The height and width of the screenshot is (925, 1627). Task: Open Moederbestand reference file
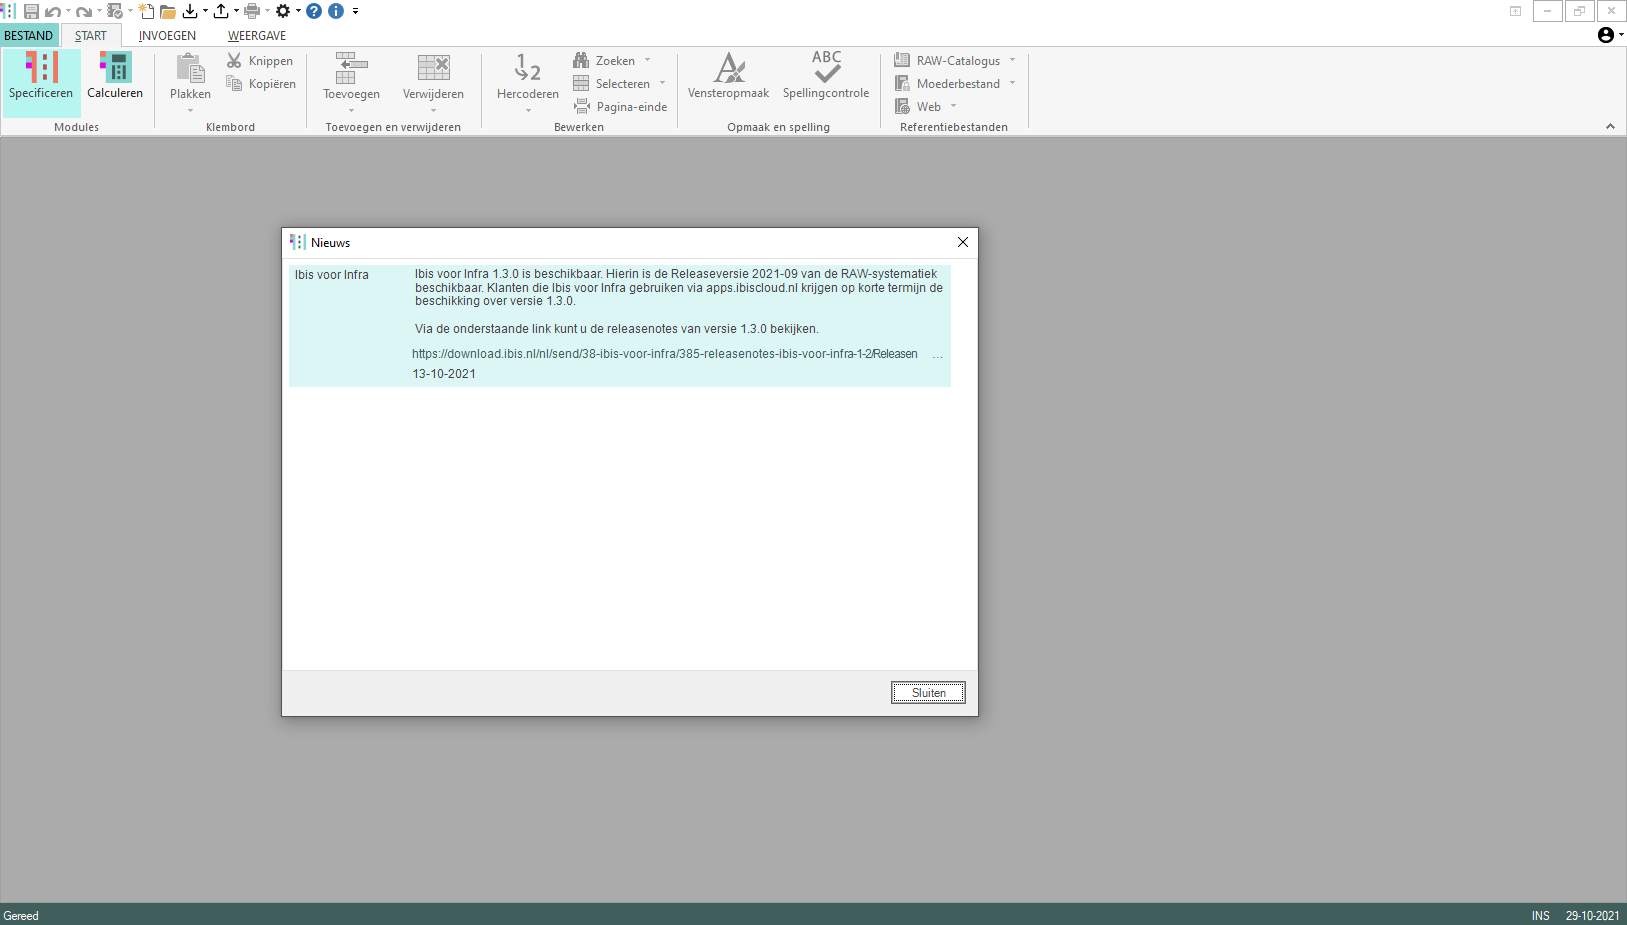point(948,84)
